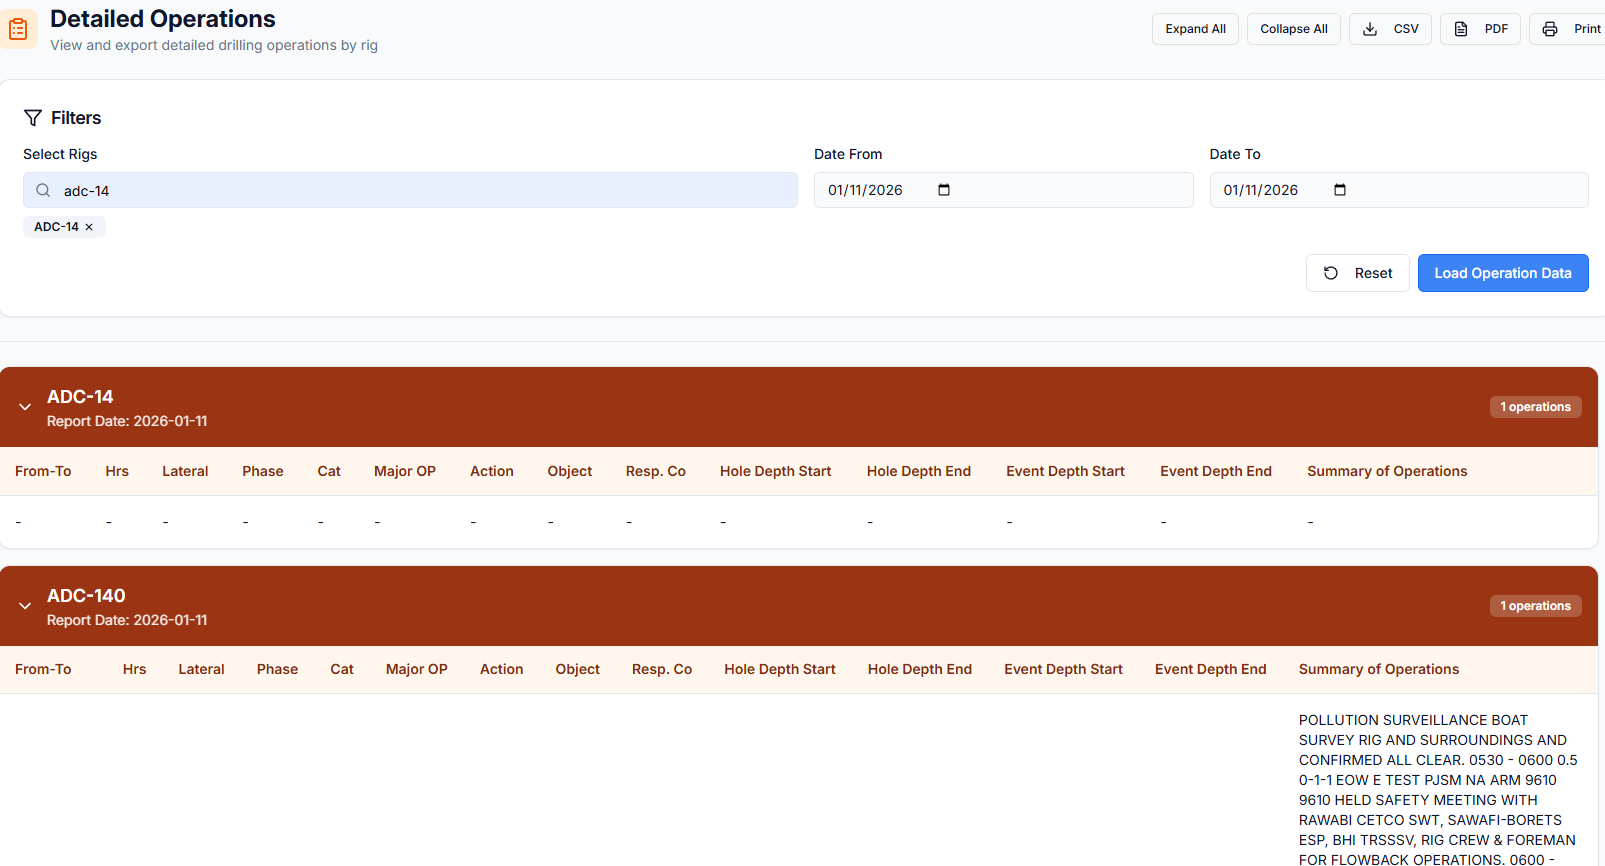Click the printer icon
The width and height of the screenshot is (1605, 866).
1550,29
